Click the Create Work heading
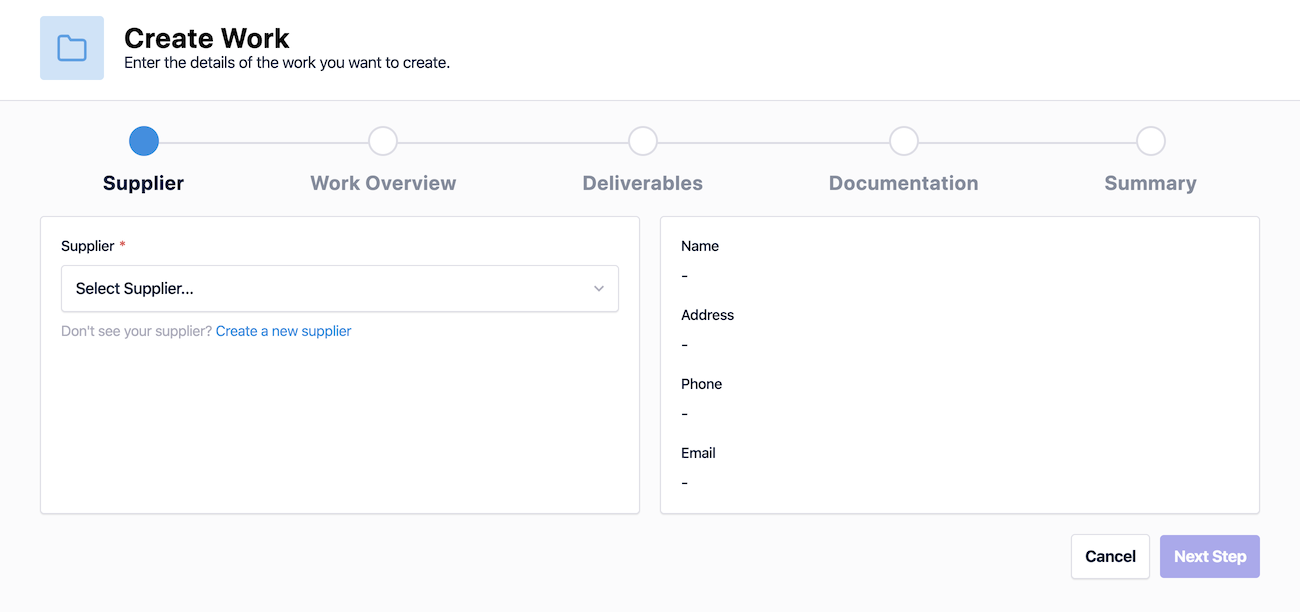The image size is (1300, 612). [x=207, y=38]
